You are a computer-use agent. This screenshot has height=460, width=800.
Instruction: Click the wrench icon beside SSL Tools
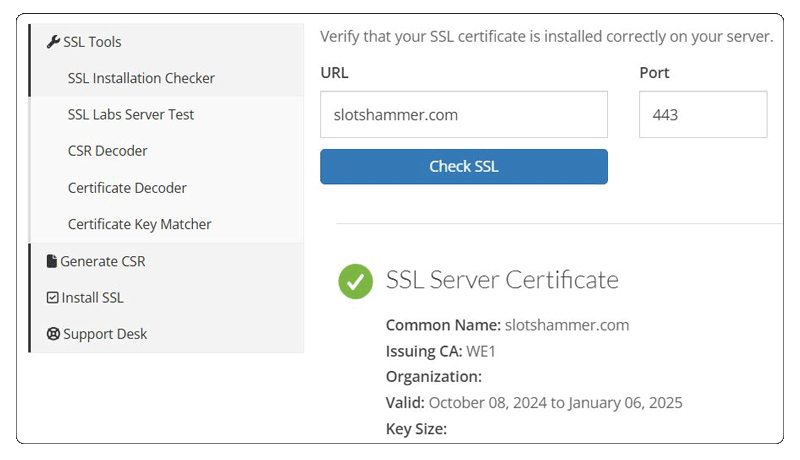tap(53, 42)
